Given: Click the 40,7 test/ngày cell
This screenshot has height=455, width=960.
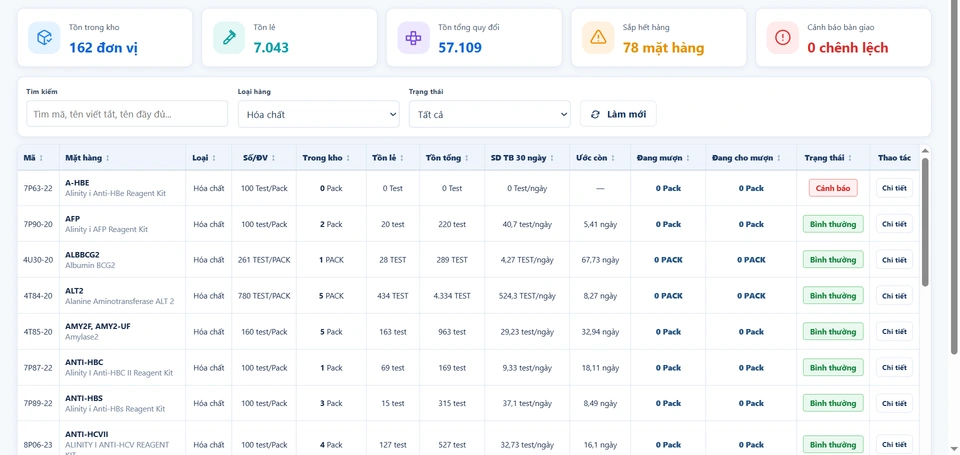Looking at the screenshot, I should pos(527,224).
